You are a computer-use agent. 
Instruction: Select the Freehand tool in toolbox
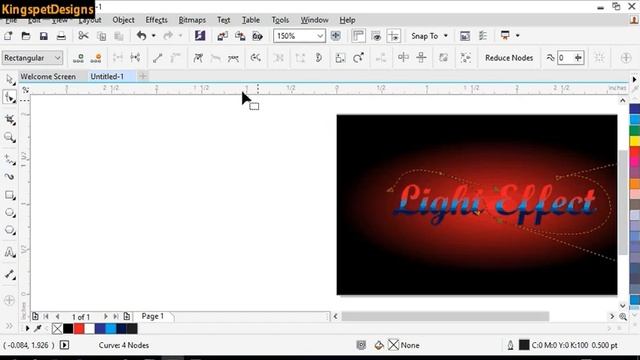point(10,159)
